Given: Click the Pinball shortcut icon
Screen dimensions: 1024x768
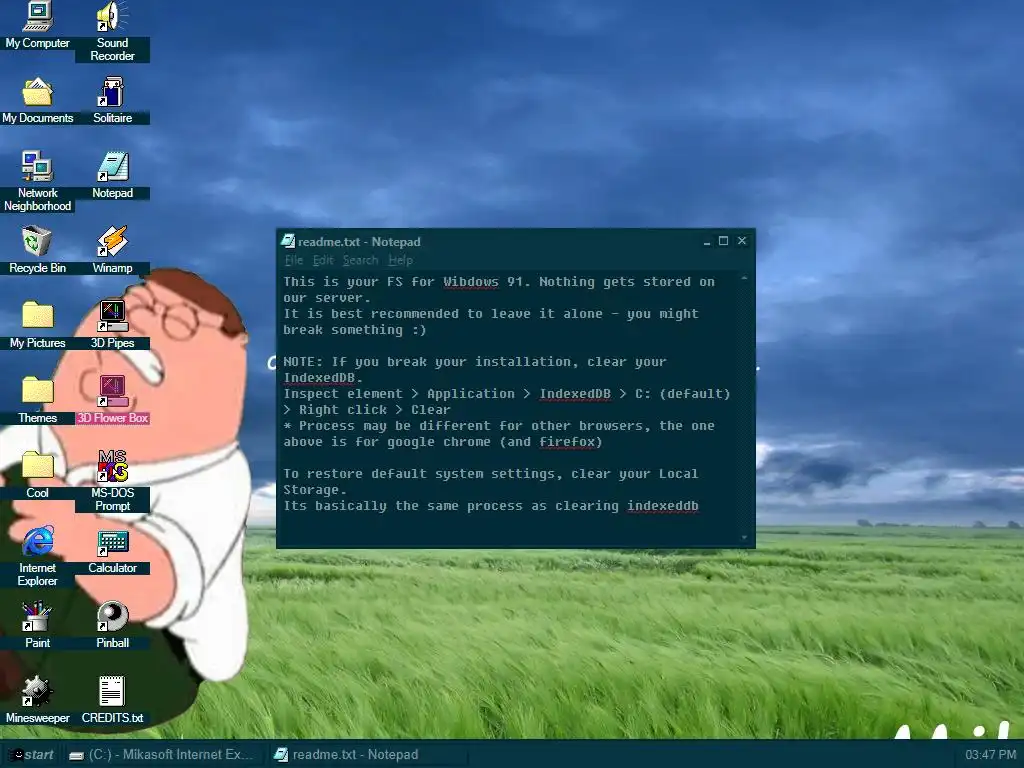Looking at the screenshot, I should pyautogui.click(x=112, y=625).
